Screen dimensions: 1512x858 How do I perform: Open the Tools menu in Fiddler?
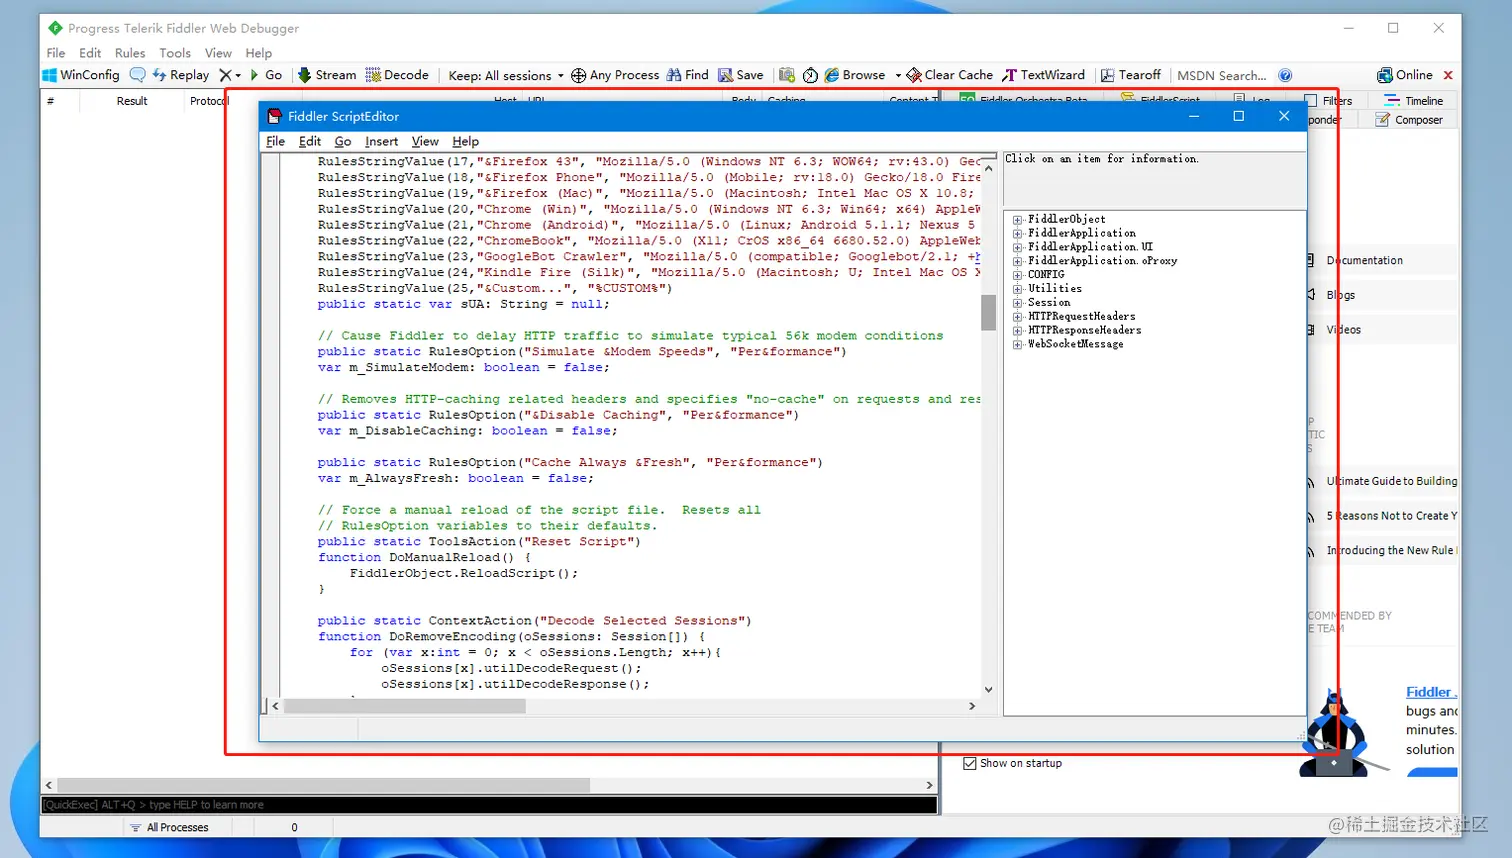tap(175, 53)
